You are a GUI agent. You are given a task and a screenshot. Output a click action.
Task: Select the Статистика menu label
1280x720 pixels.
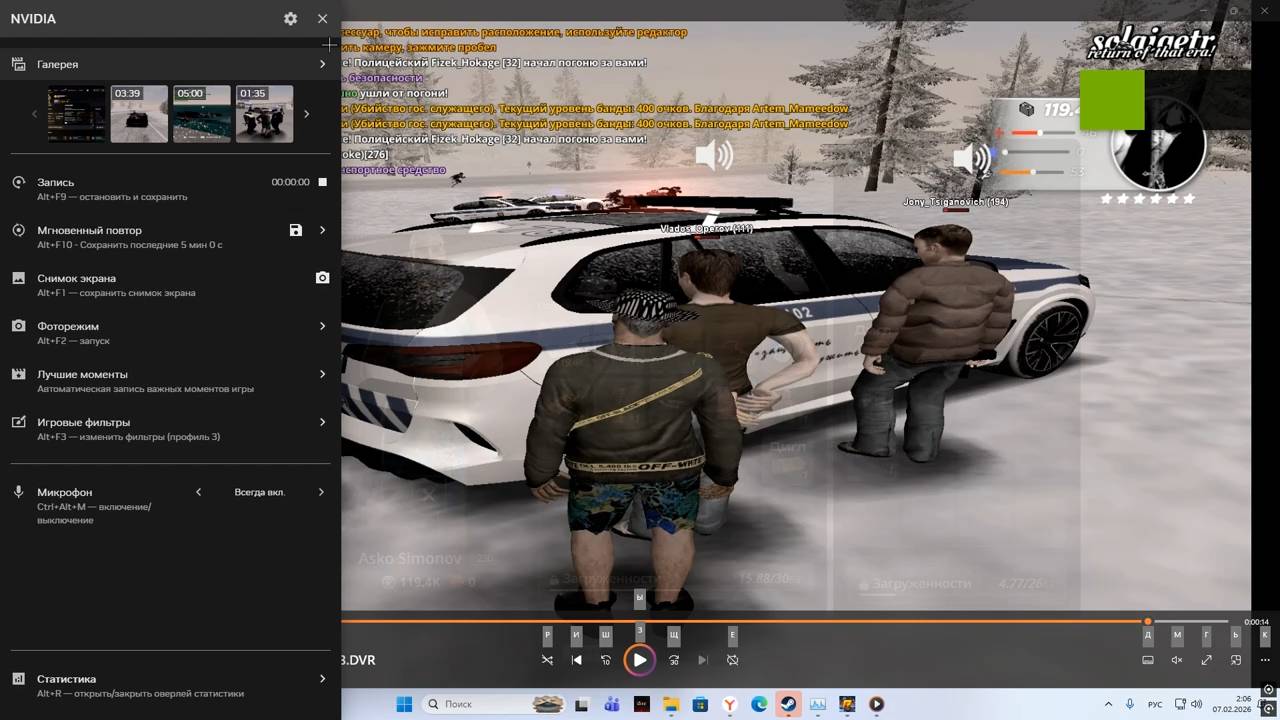pos(67,678)
